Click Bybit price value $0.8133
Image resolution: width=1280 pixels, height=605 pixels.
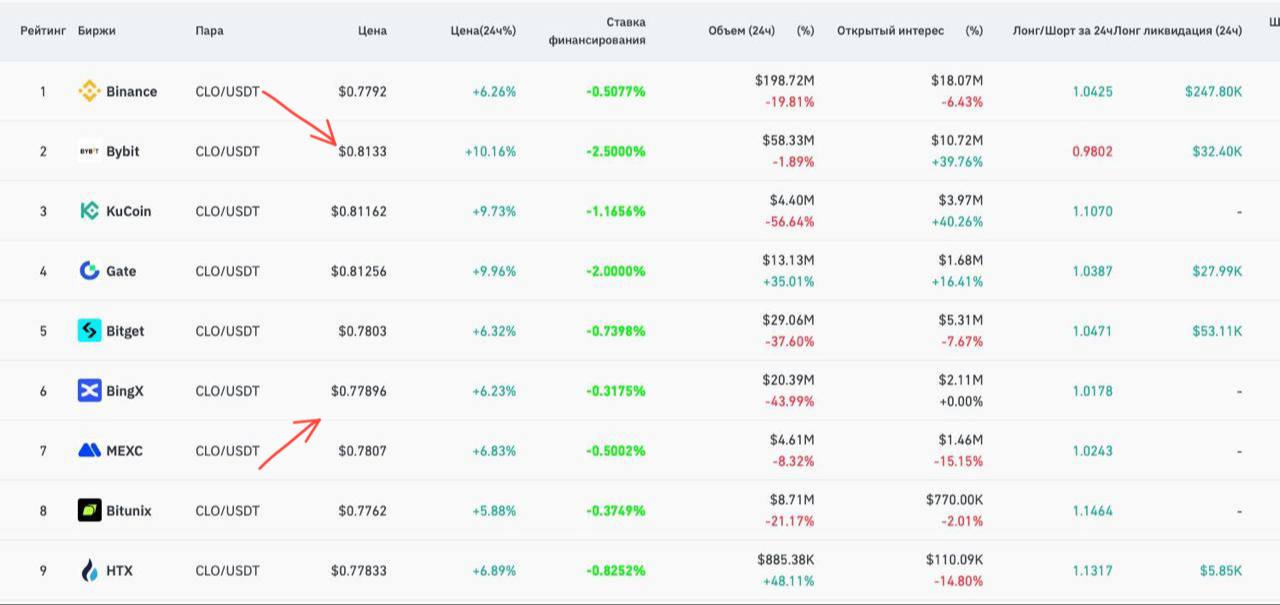pos(362,152)
